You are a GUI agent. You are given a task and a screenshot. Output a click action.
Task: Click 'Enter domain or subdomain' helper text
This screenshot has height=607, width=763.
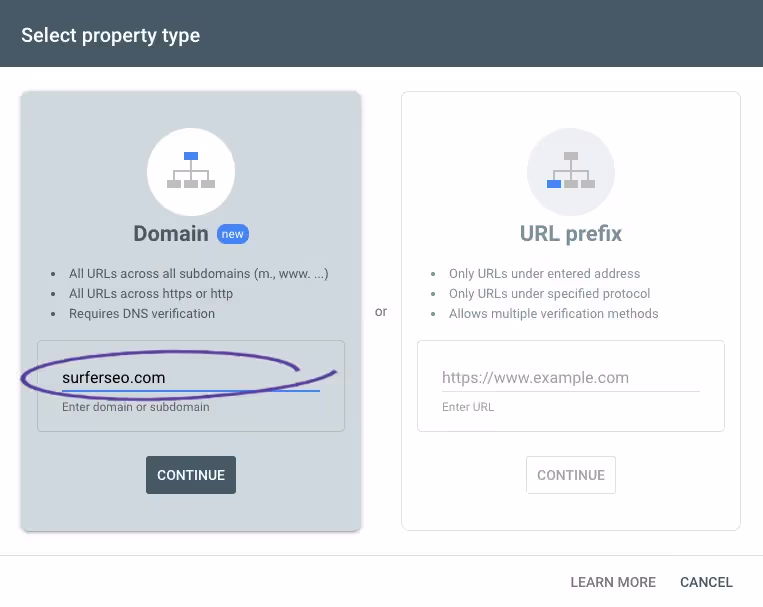coord(136,407)
